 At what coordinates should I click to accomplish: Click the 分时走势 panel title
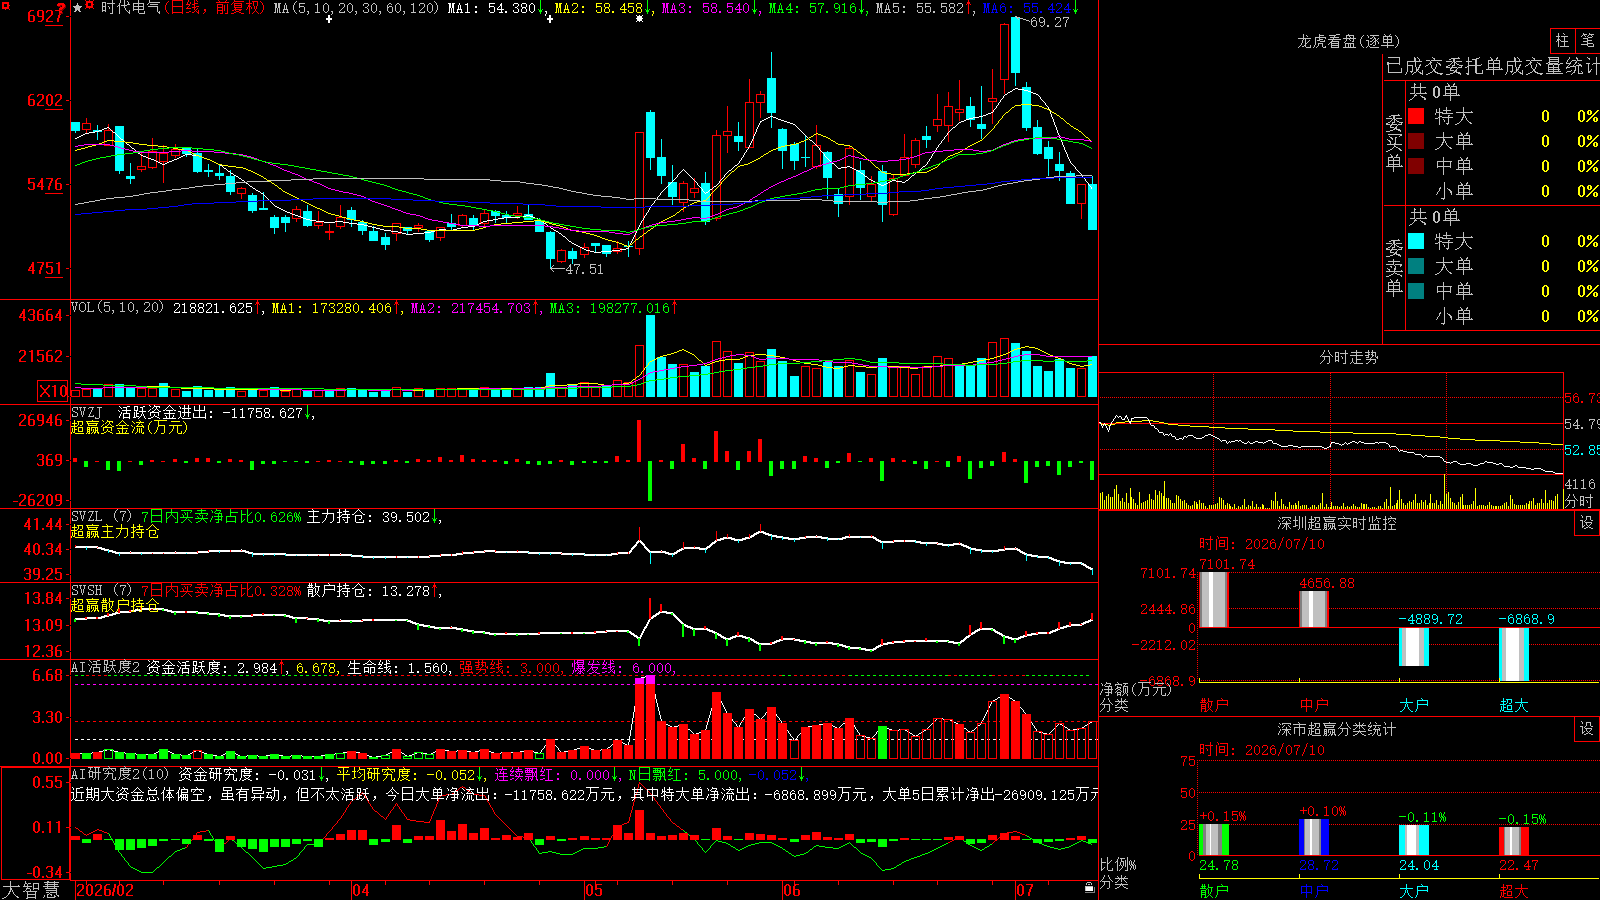tap(1349, 357)
